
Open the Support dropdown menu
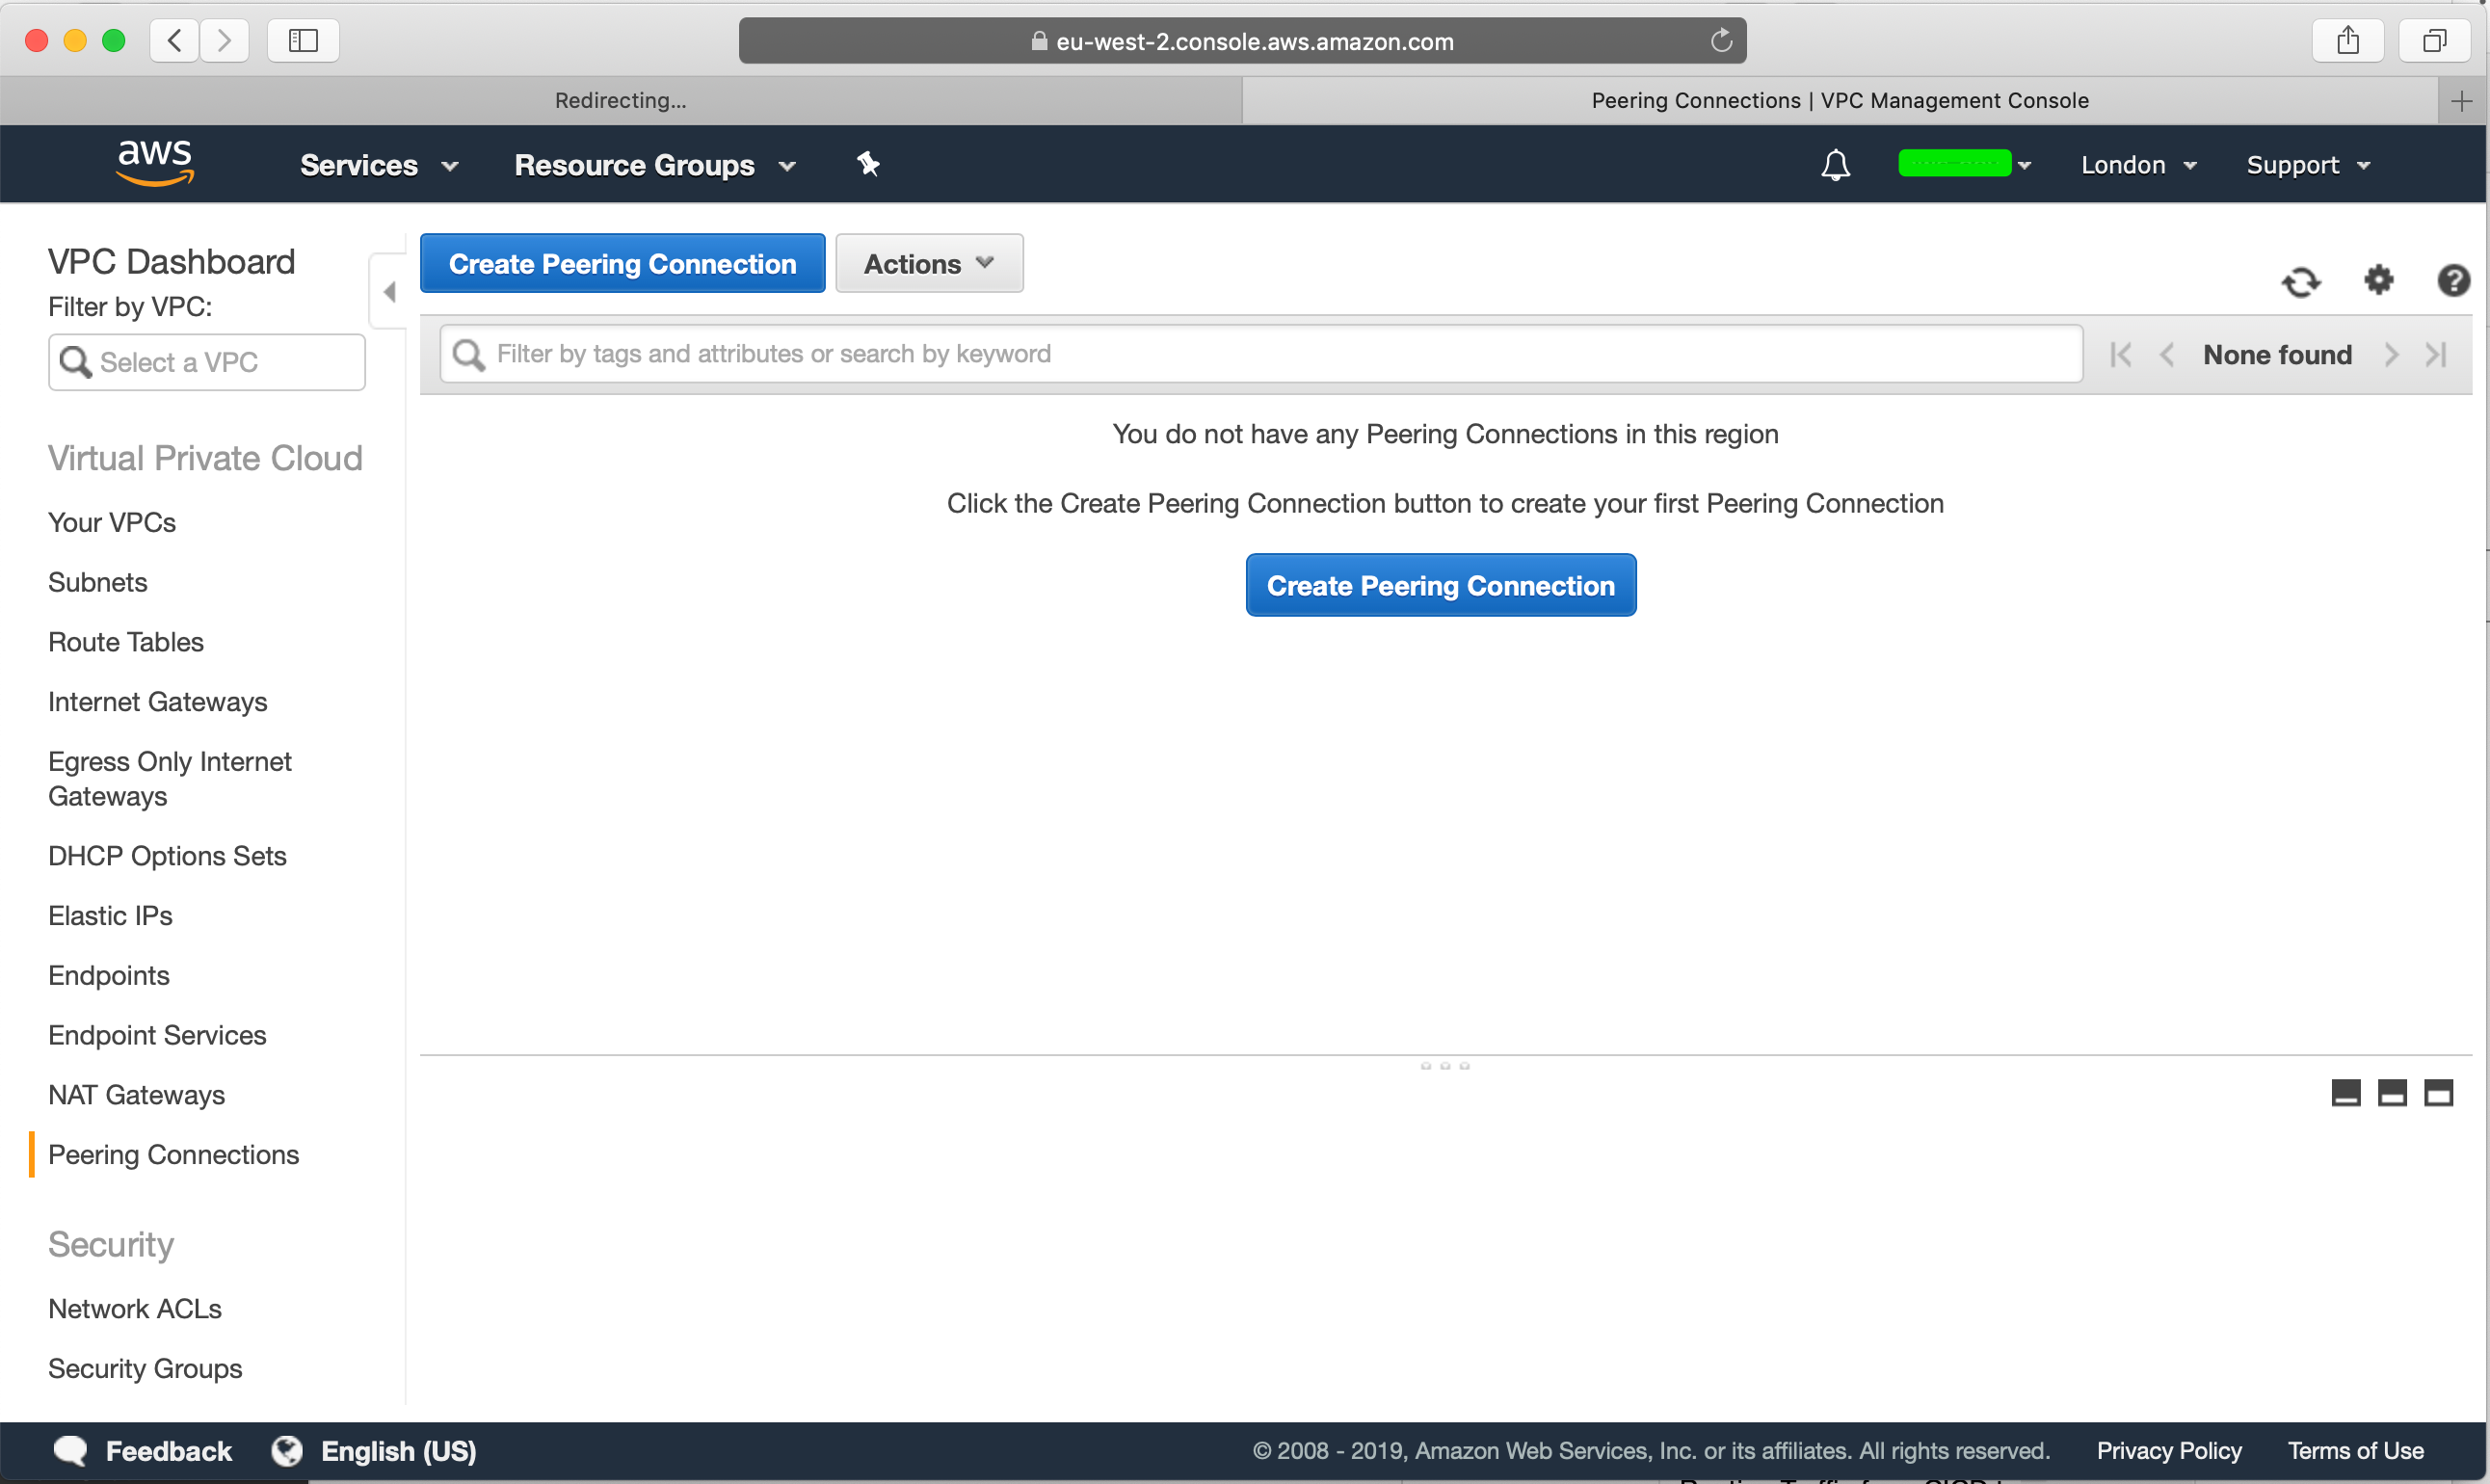click(x=2308, y=165)
